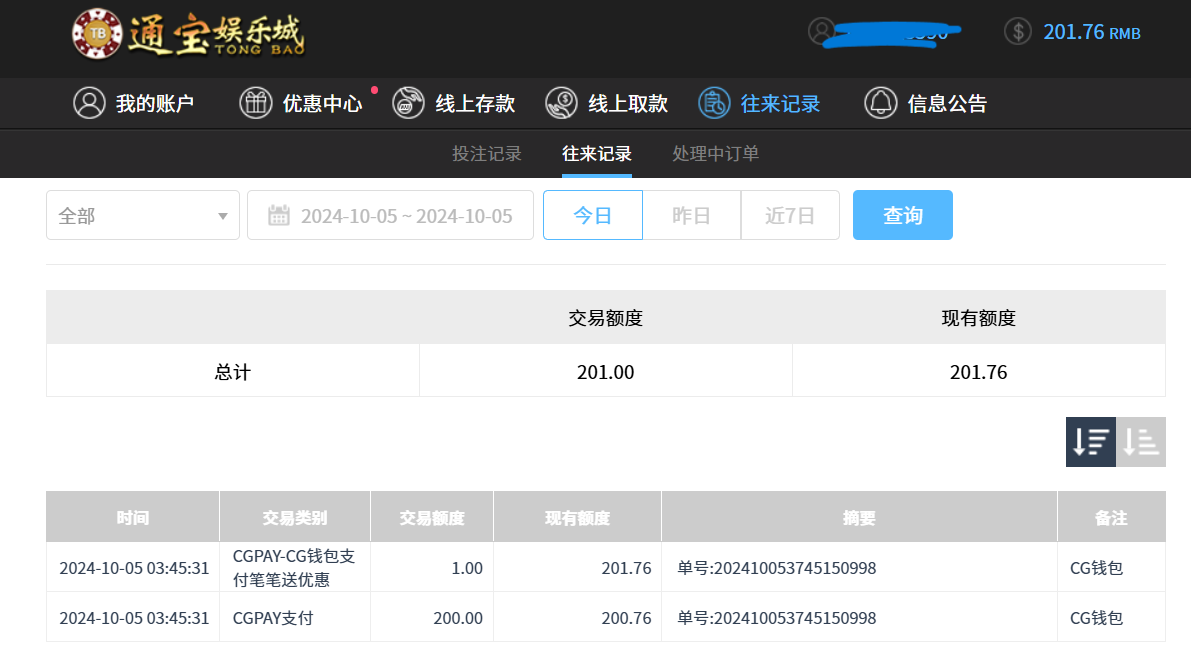Select 昨日 date range option

[x=691, y=215]
